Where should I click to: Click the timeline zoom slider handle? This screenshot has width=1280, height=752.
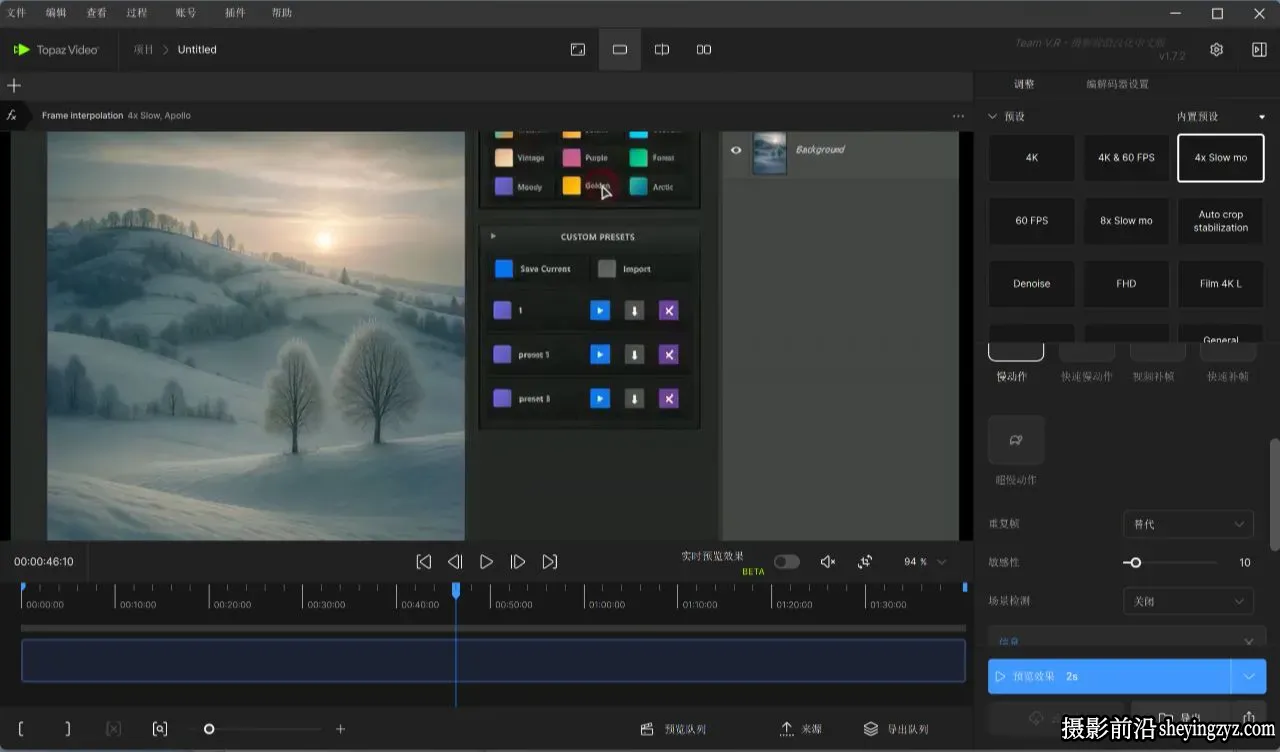coord(209,729)
